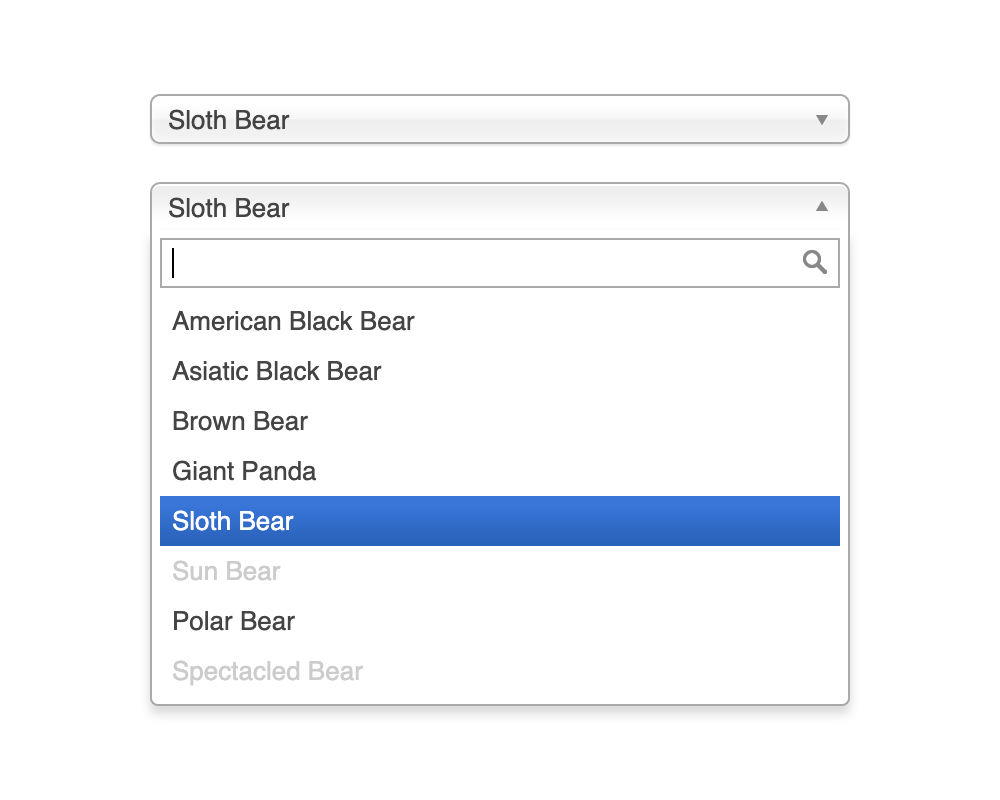Pick the enabled option just above Spectacled Bear
This screenshot has width=1000, height=800.
click(x=233, y=621)
